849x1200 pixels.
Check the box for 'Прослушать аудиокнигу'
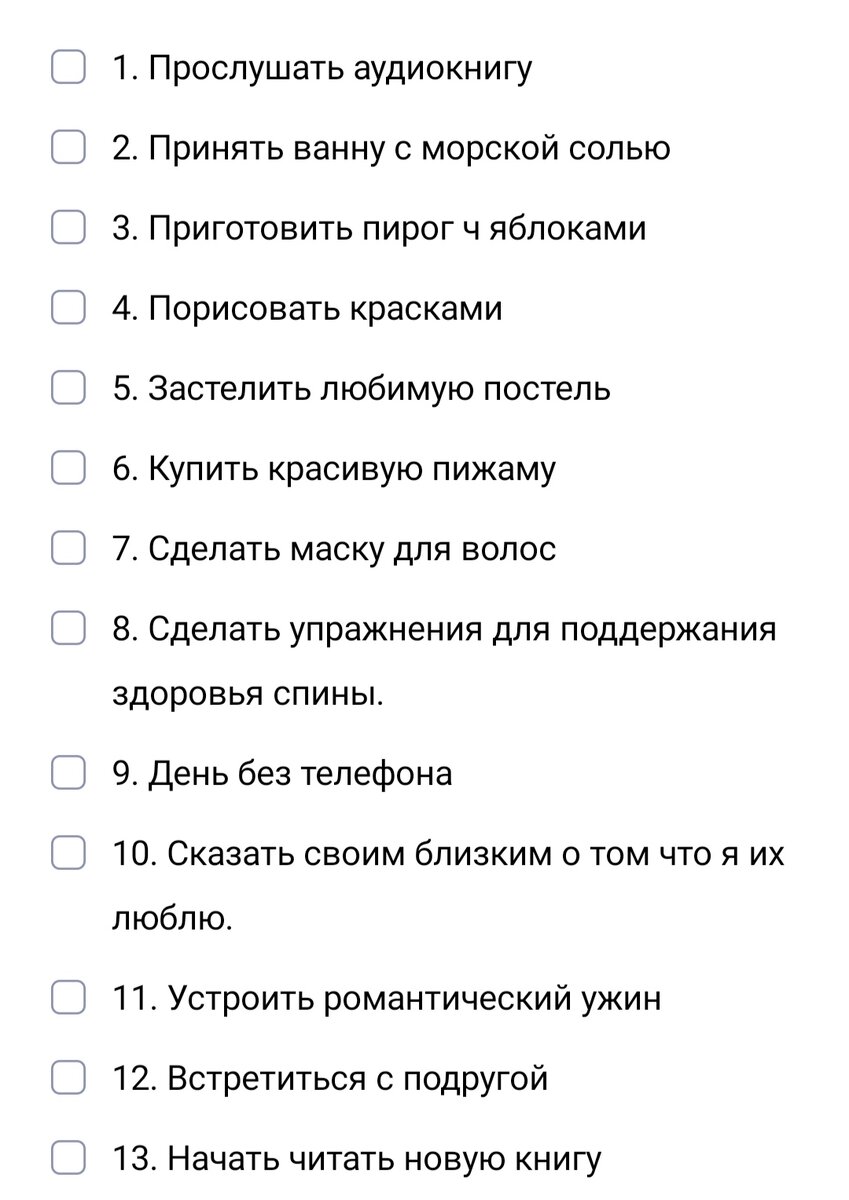68,68
